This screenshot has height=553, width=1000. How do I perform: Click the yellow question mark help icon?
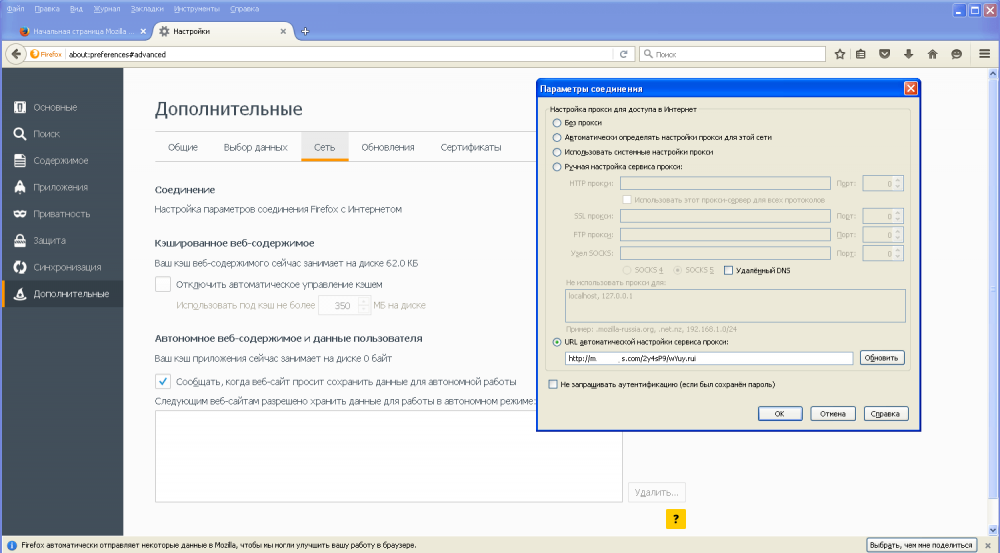click(675, 519)
